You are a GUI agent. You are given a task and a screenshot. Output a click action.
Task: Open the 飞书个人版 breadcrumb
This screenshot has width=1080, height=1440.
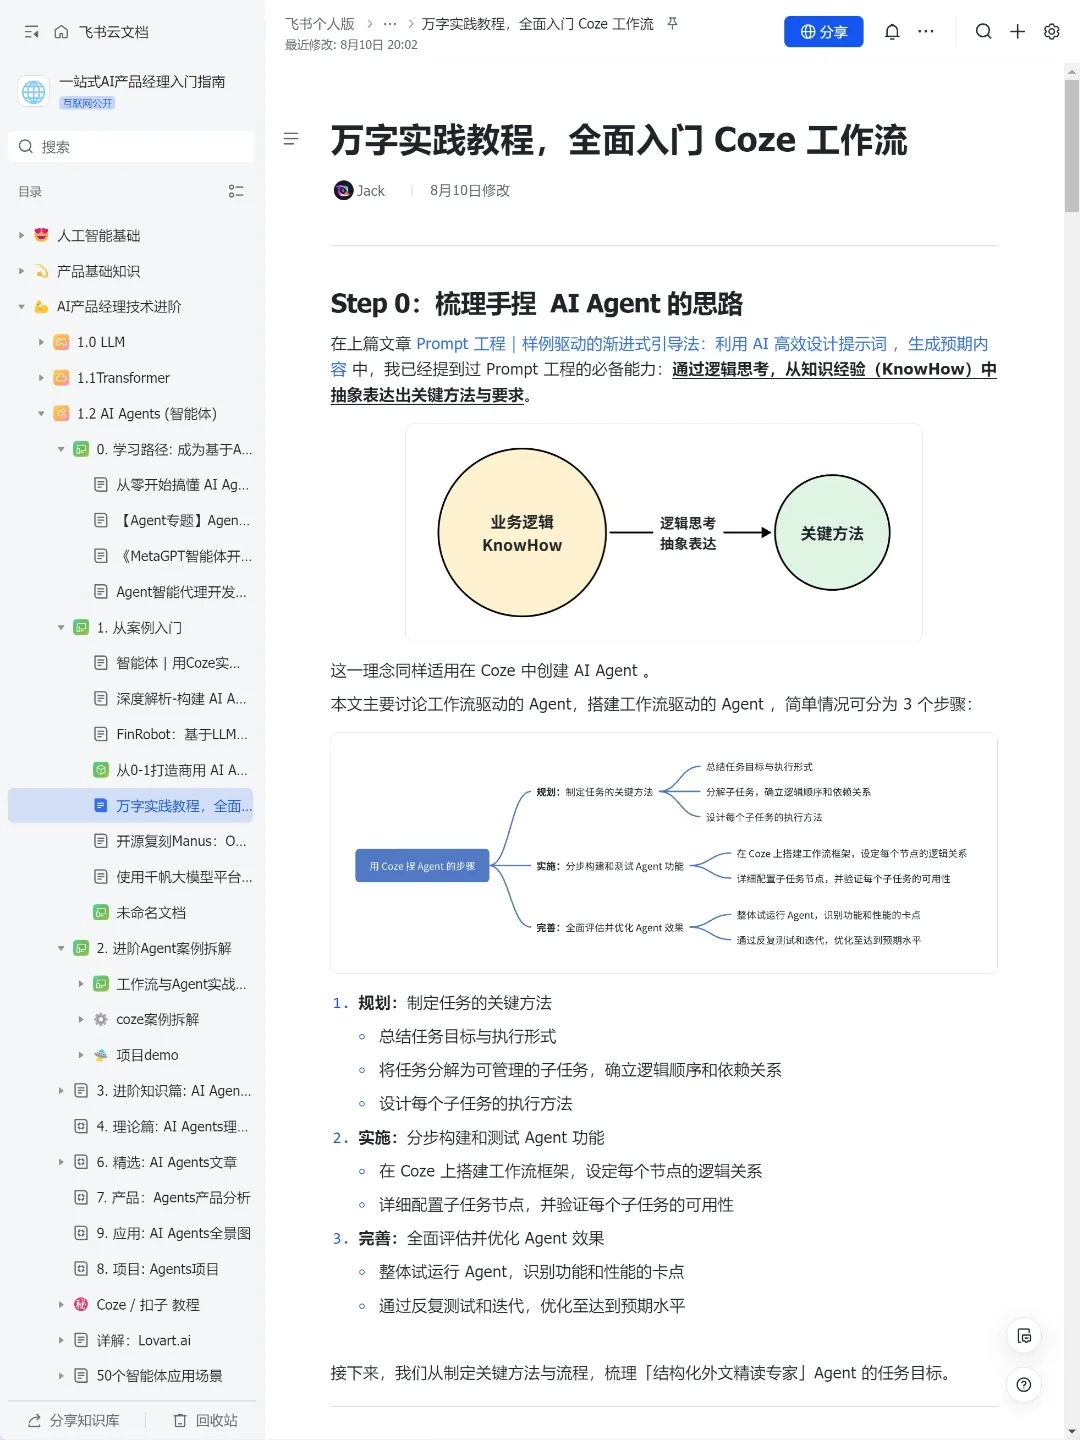[319, 23]
